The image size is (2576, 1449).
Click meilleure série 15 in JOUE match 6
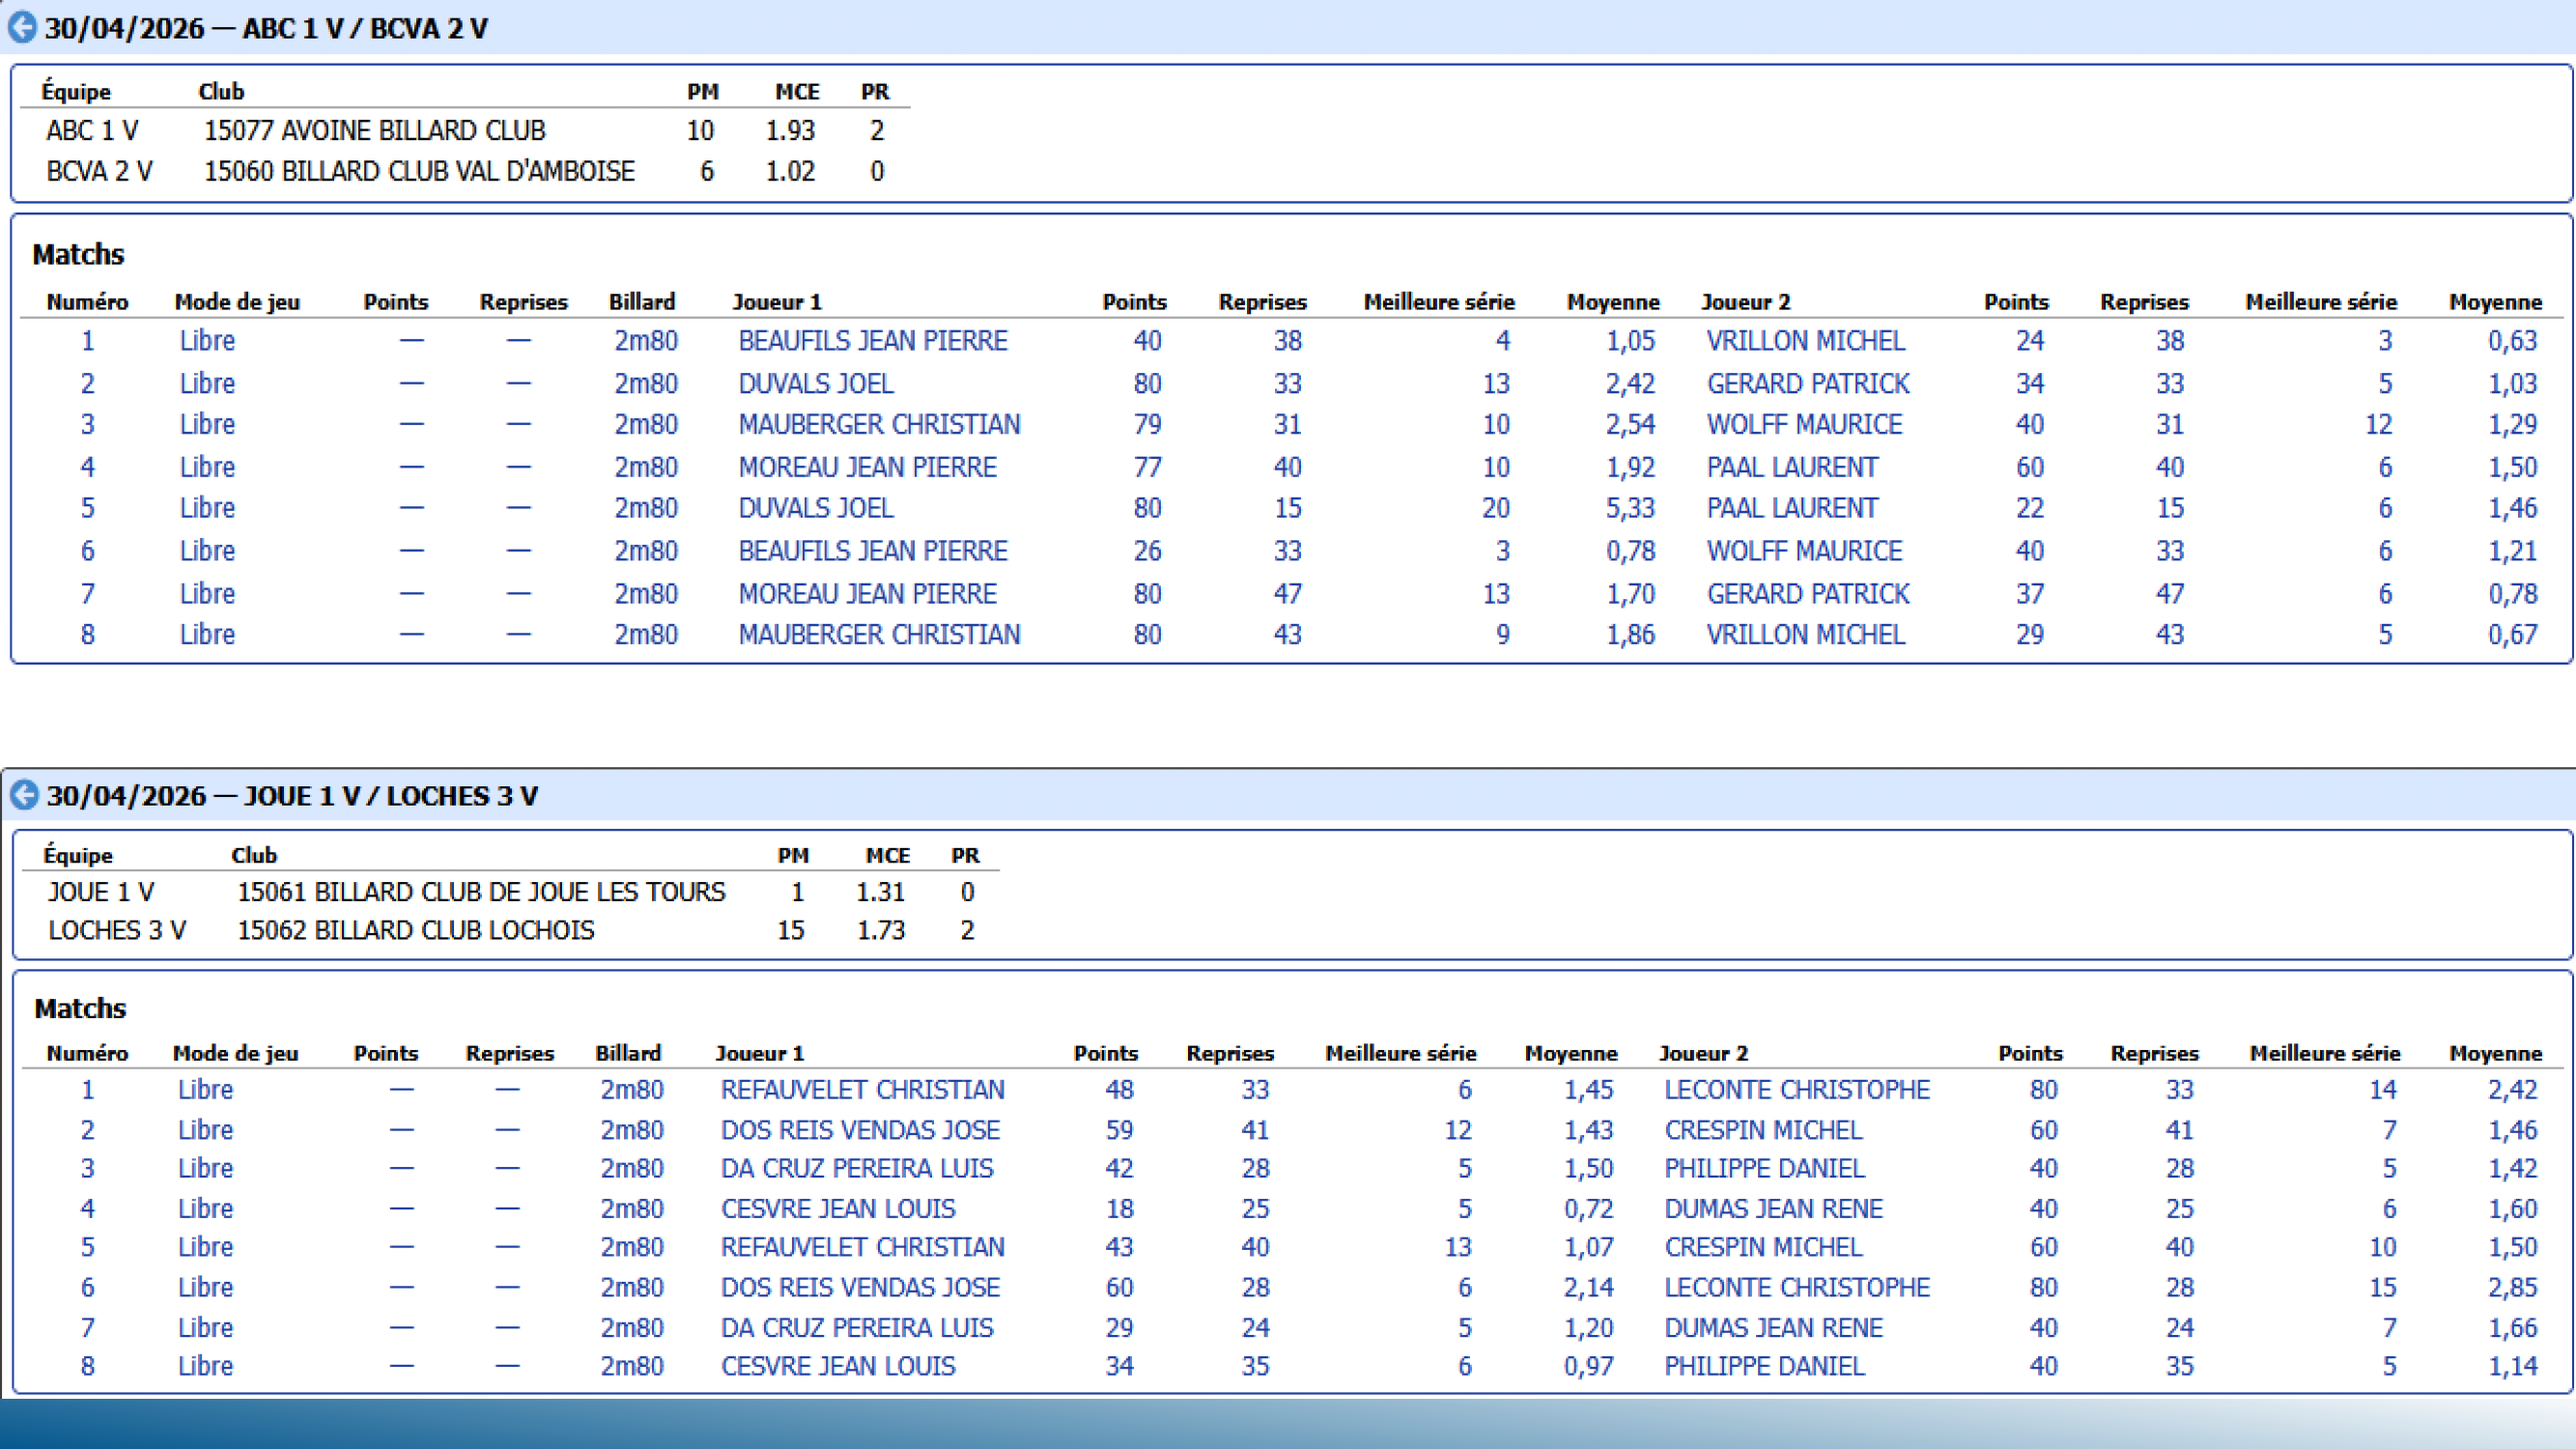point(2383,1288)
